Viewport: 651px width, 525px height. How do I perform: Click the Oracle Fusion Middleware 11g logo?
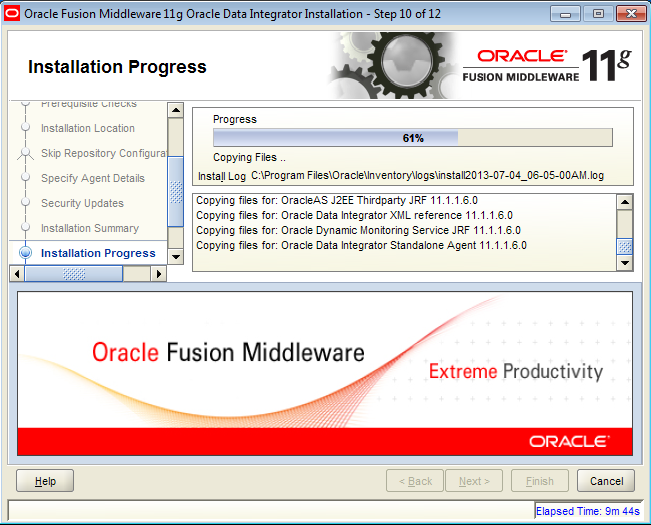(x=547, y=66)
